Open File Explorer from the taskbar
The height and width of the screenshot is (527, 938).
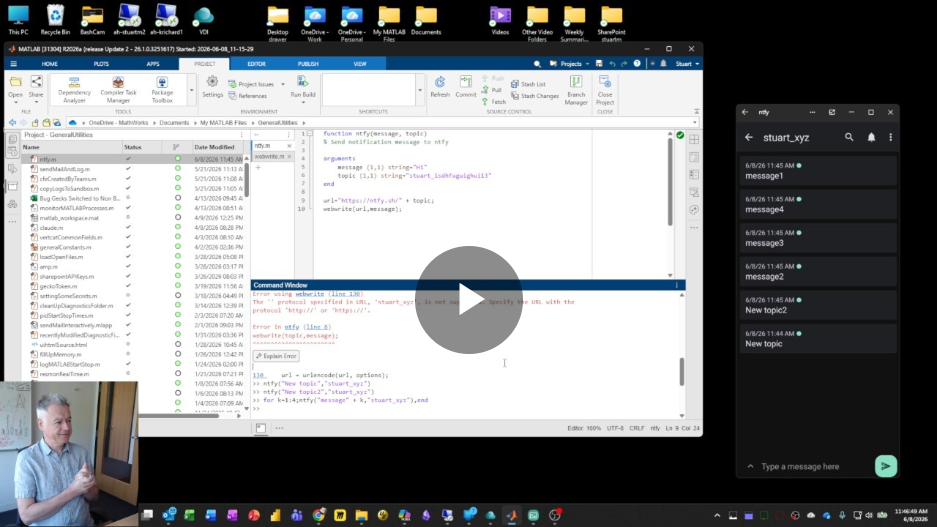point(361,515)
